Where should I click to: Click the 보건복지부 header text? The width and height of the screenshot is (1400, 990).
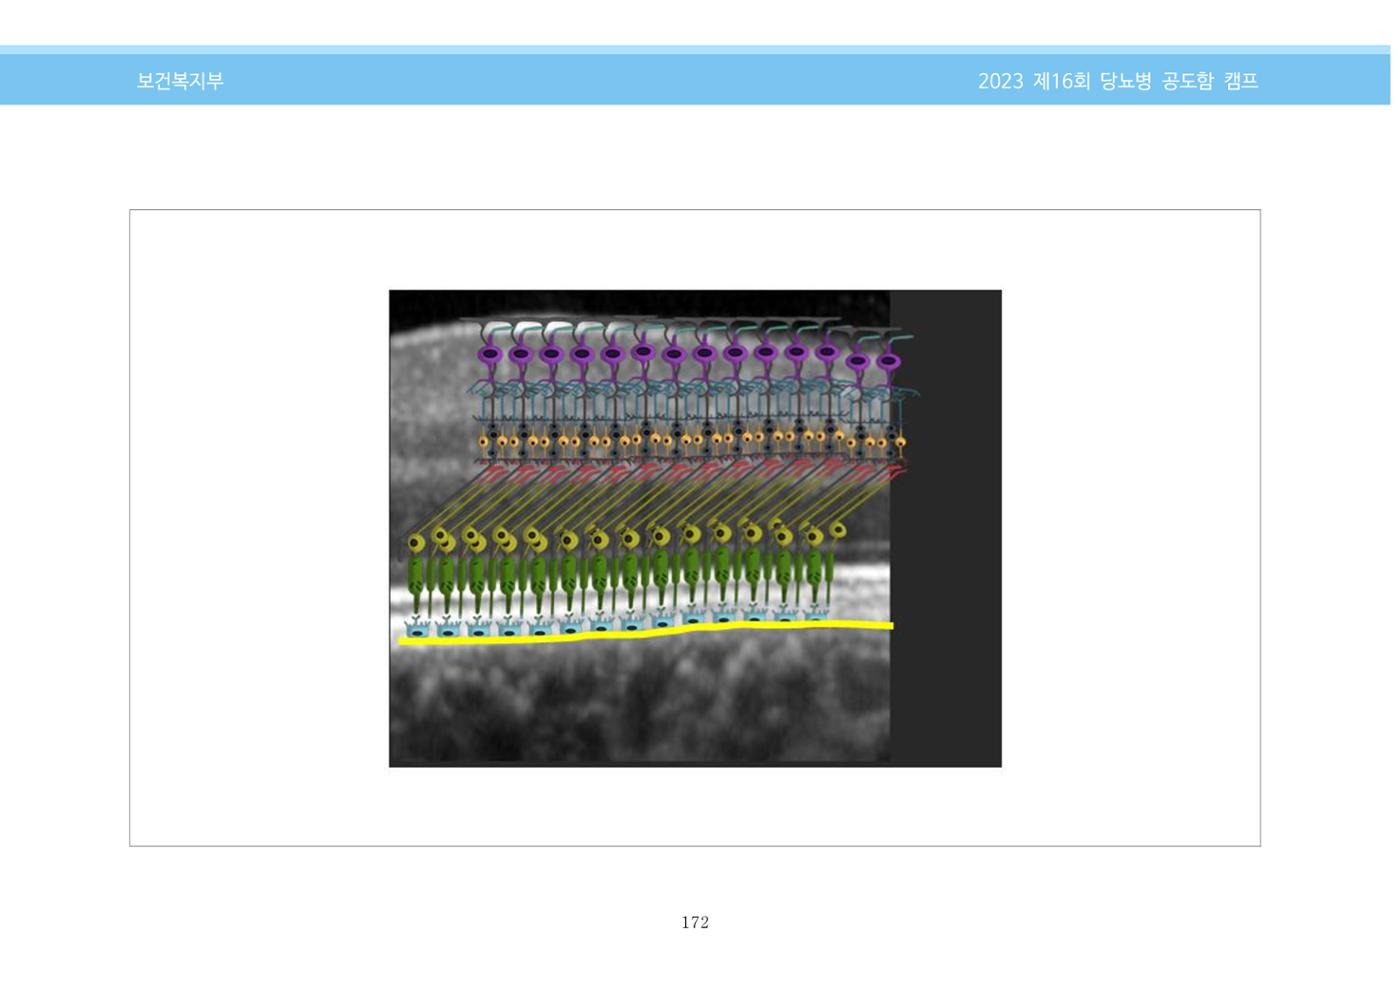click(x=180, y=81)
